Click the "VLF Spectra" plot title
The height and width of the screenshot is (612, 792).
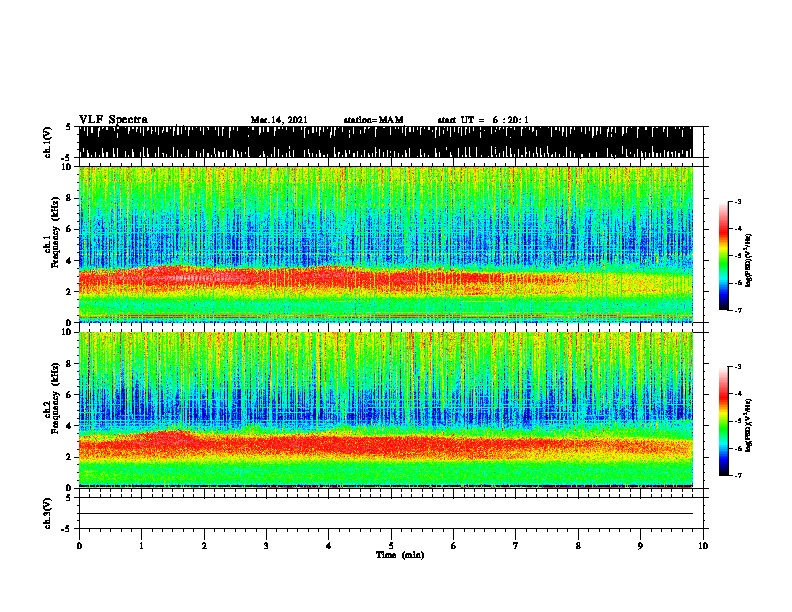tap(113, 120)
